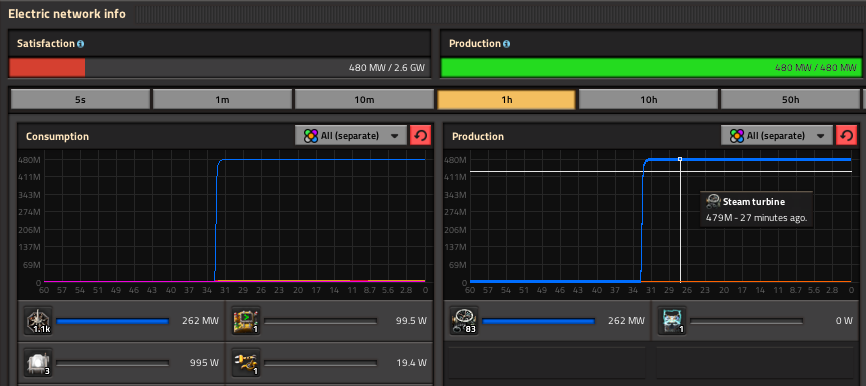Click the Production header info icon

click(x=506, y=44)
